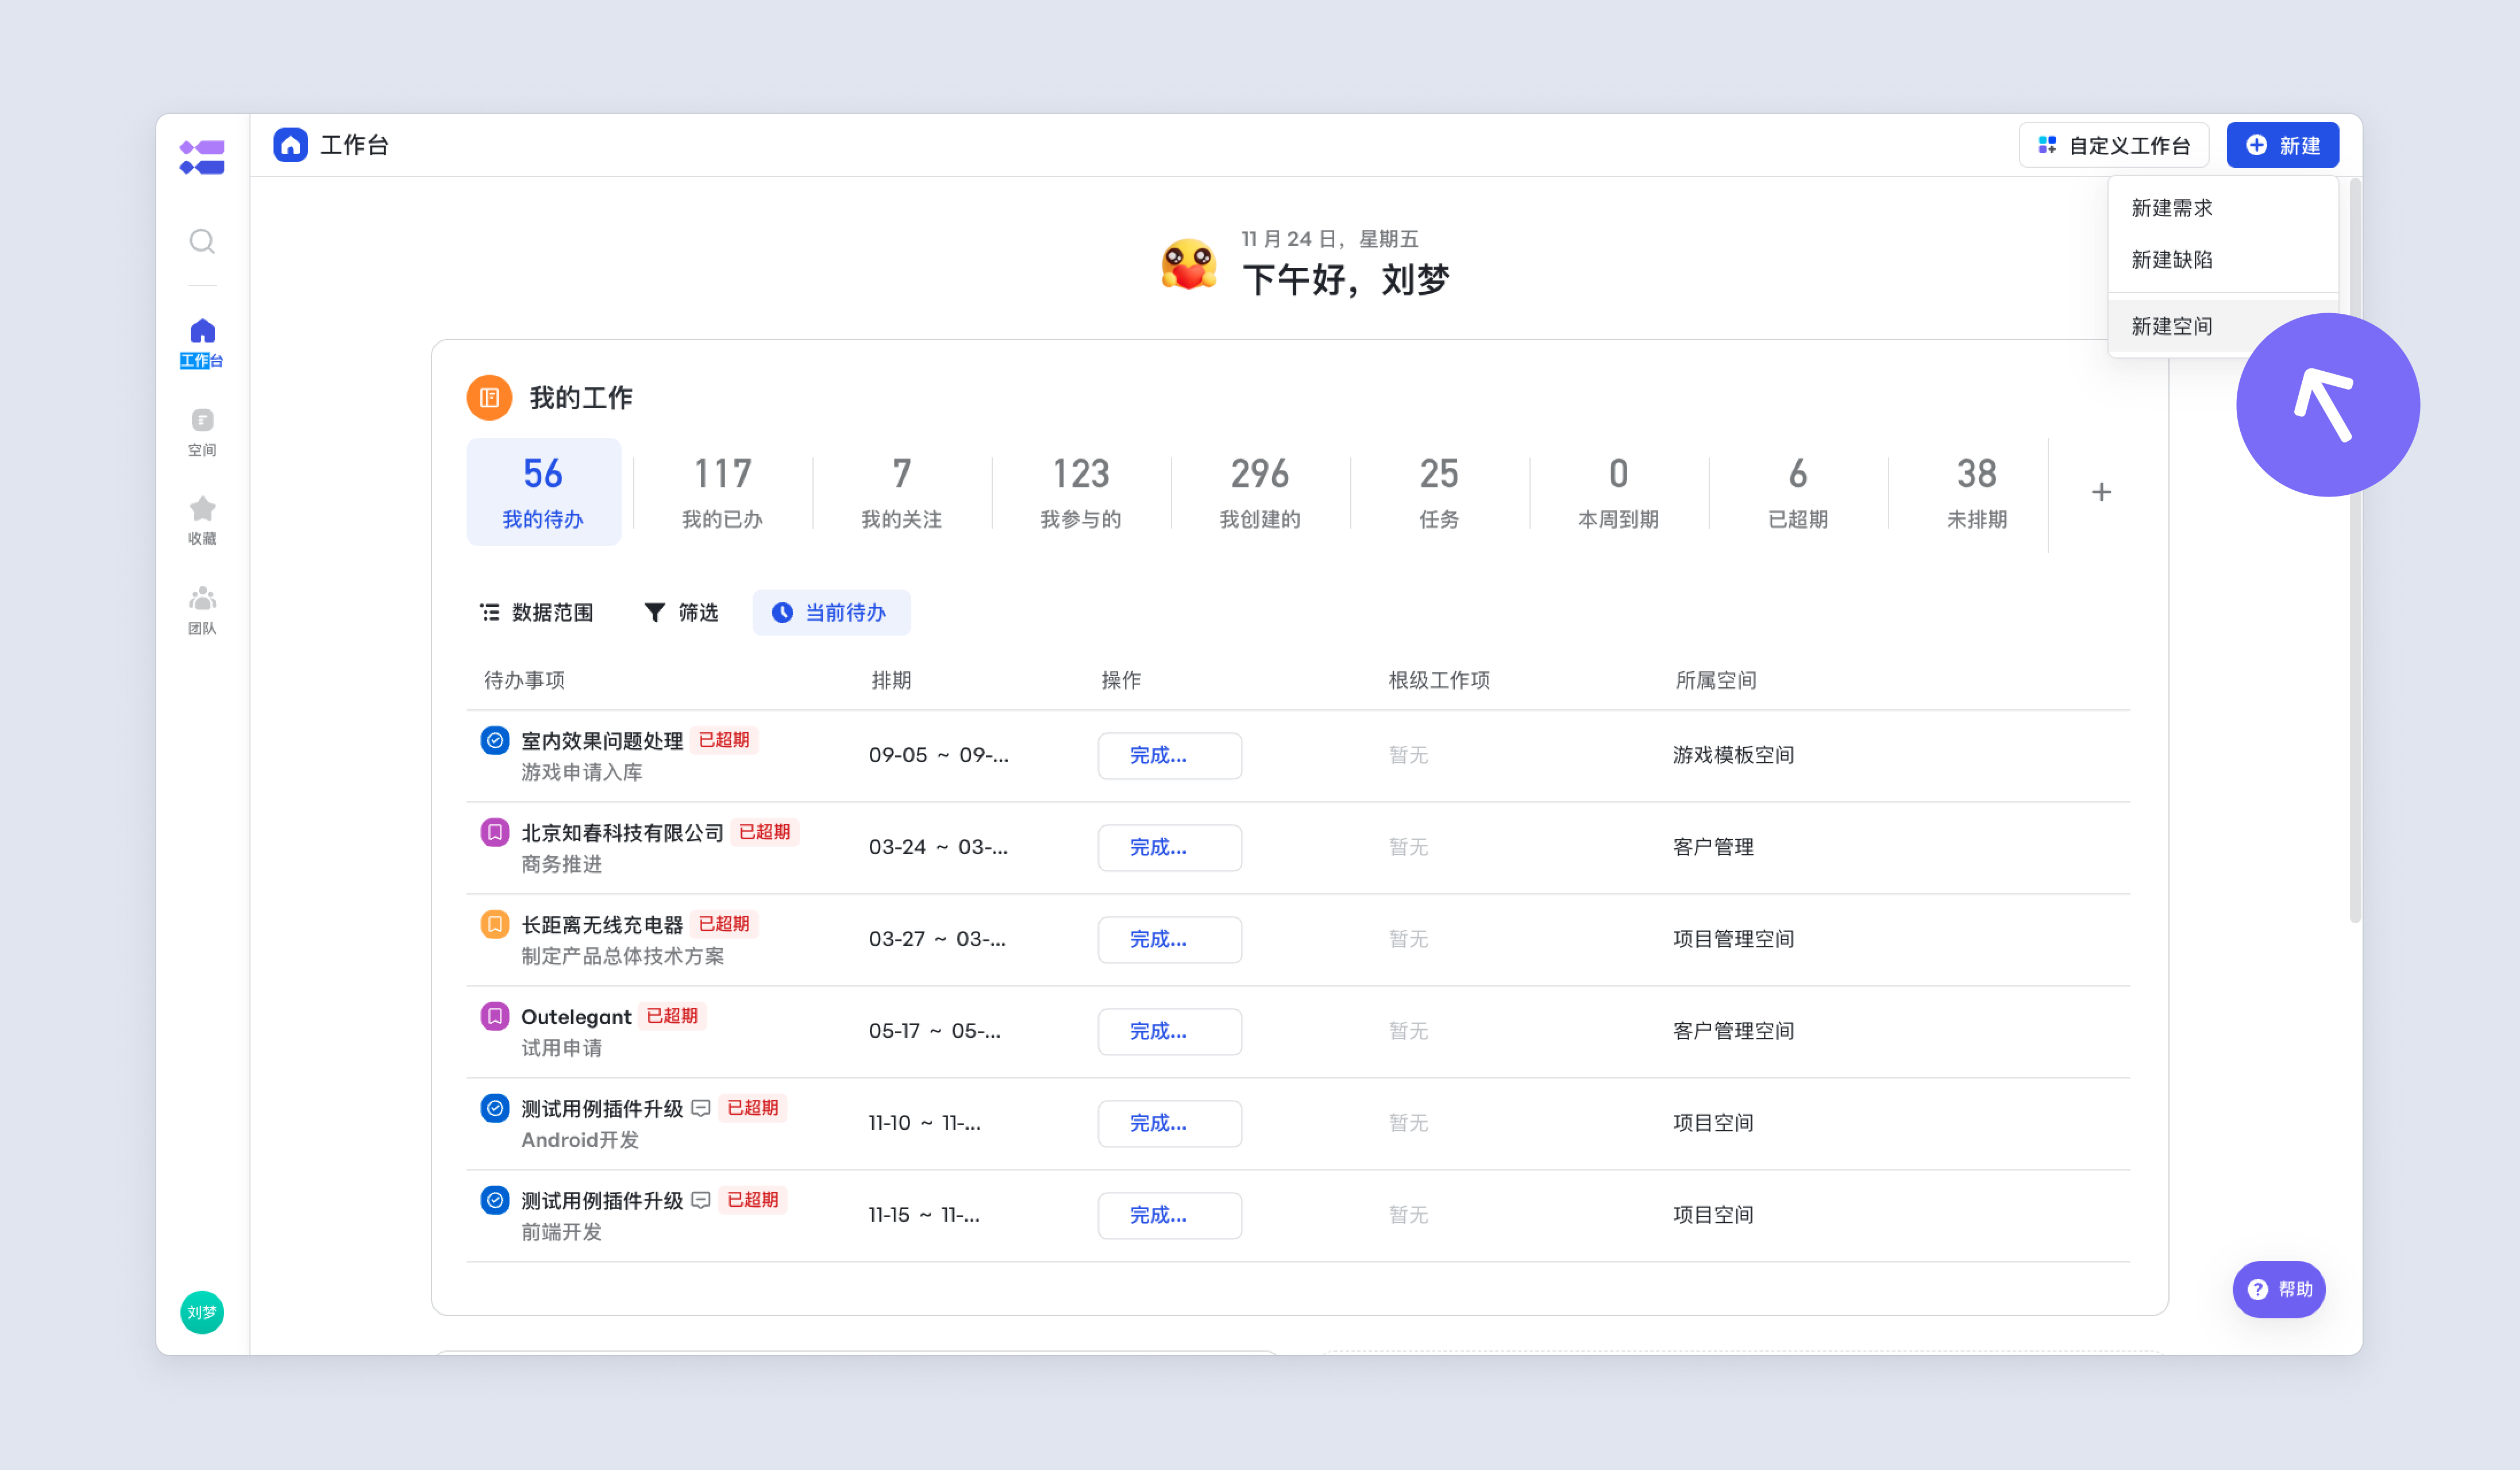This screenshot has width=2520, height=1470.
Task: Switch to the 已超期 tab
Action: pyautogui.click(x=1797, y=492)
